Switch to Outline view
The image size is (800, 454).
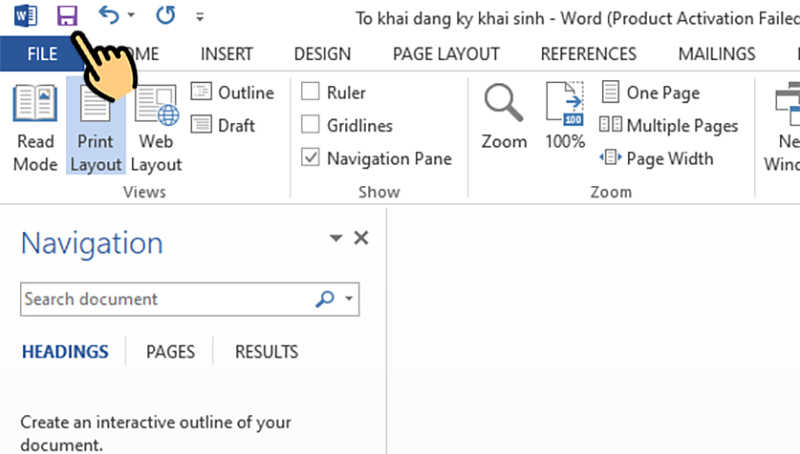pos(232,92)
